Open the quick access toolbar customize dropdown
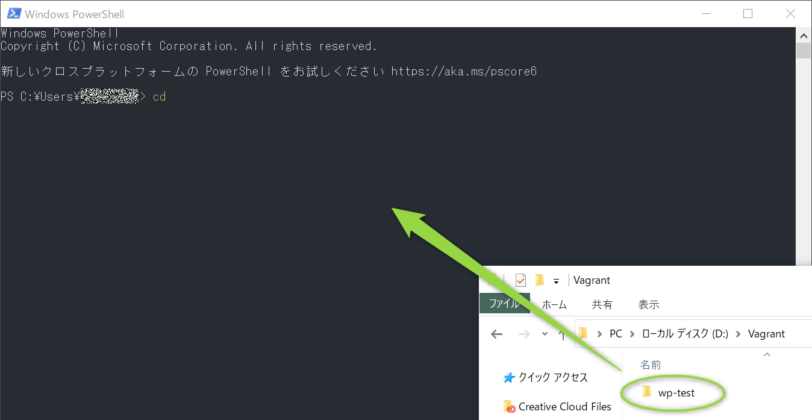Screen dimensions: 812x420 (556, 282)
